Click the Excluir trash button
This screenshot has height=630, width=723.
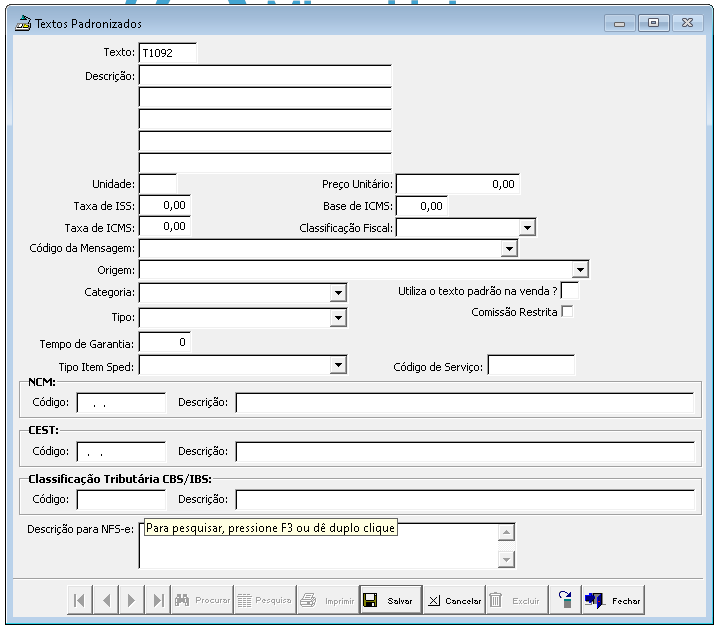click(x=516, y=600)
